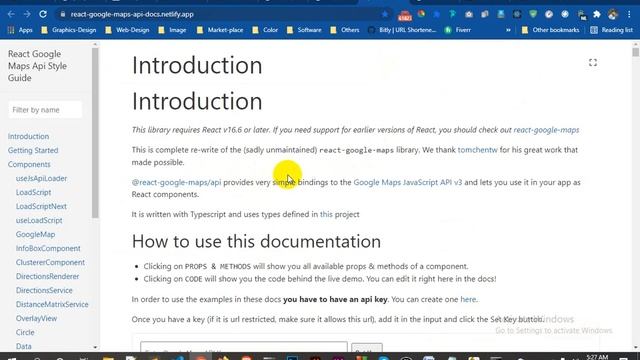640x360 pixels.
Task: Open the Image bookmark folder
Action: (x=172, y=30)
